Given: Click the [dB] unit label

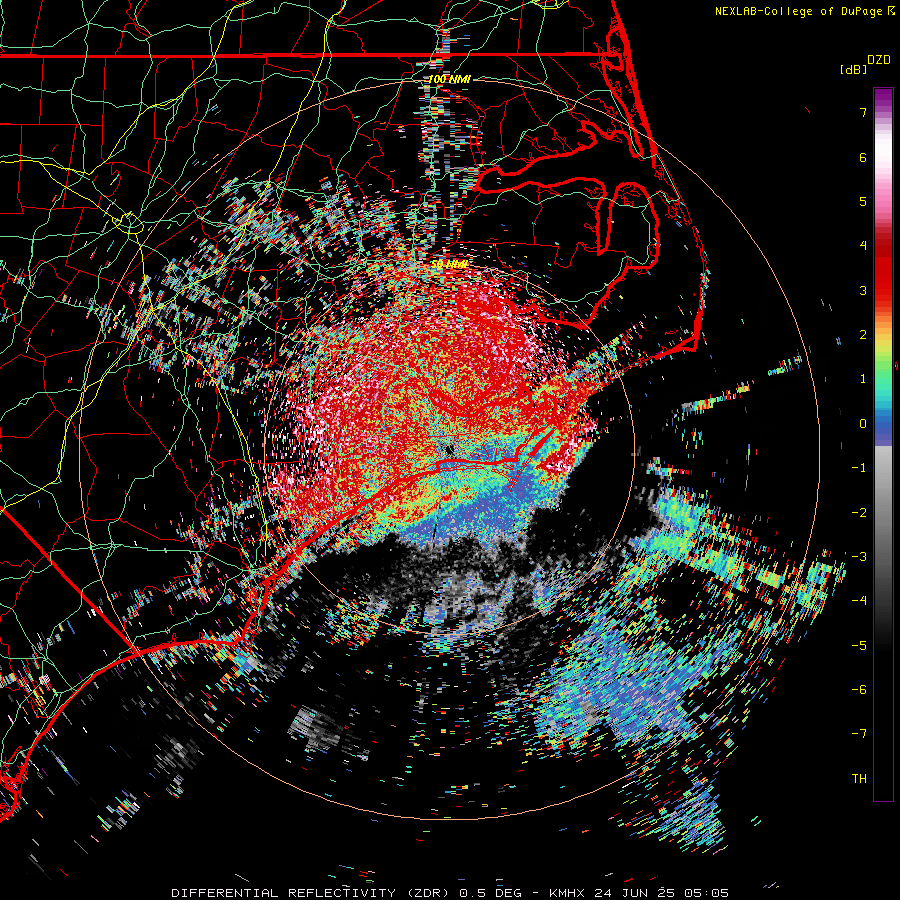Looking at the screenshot, I should click(853, 69).
